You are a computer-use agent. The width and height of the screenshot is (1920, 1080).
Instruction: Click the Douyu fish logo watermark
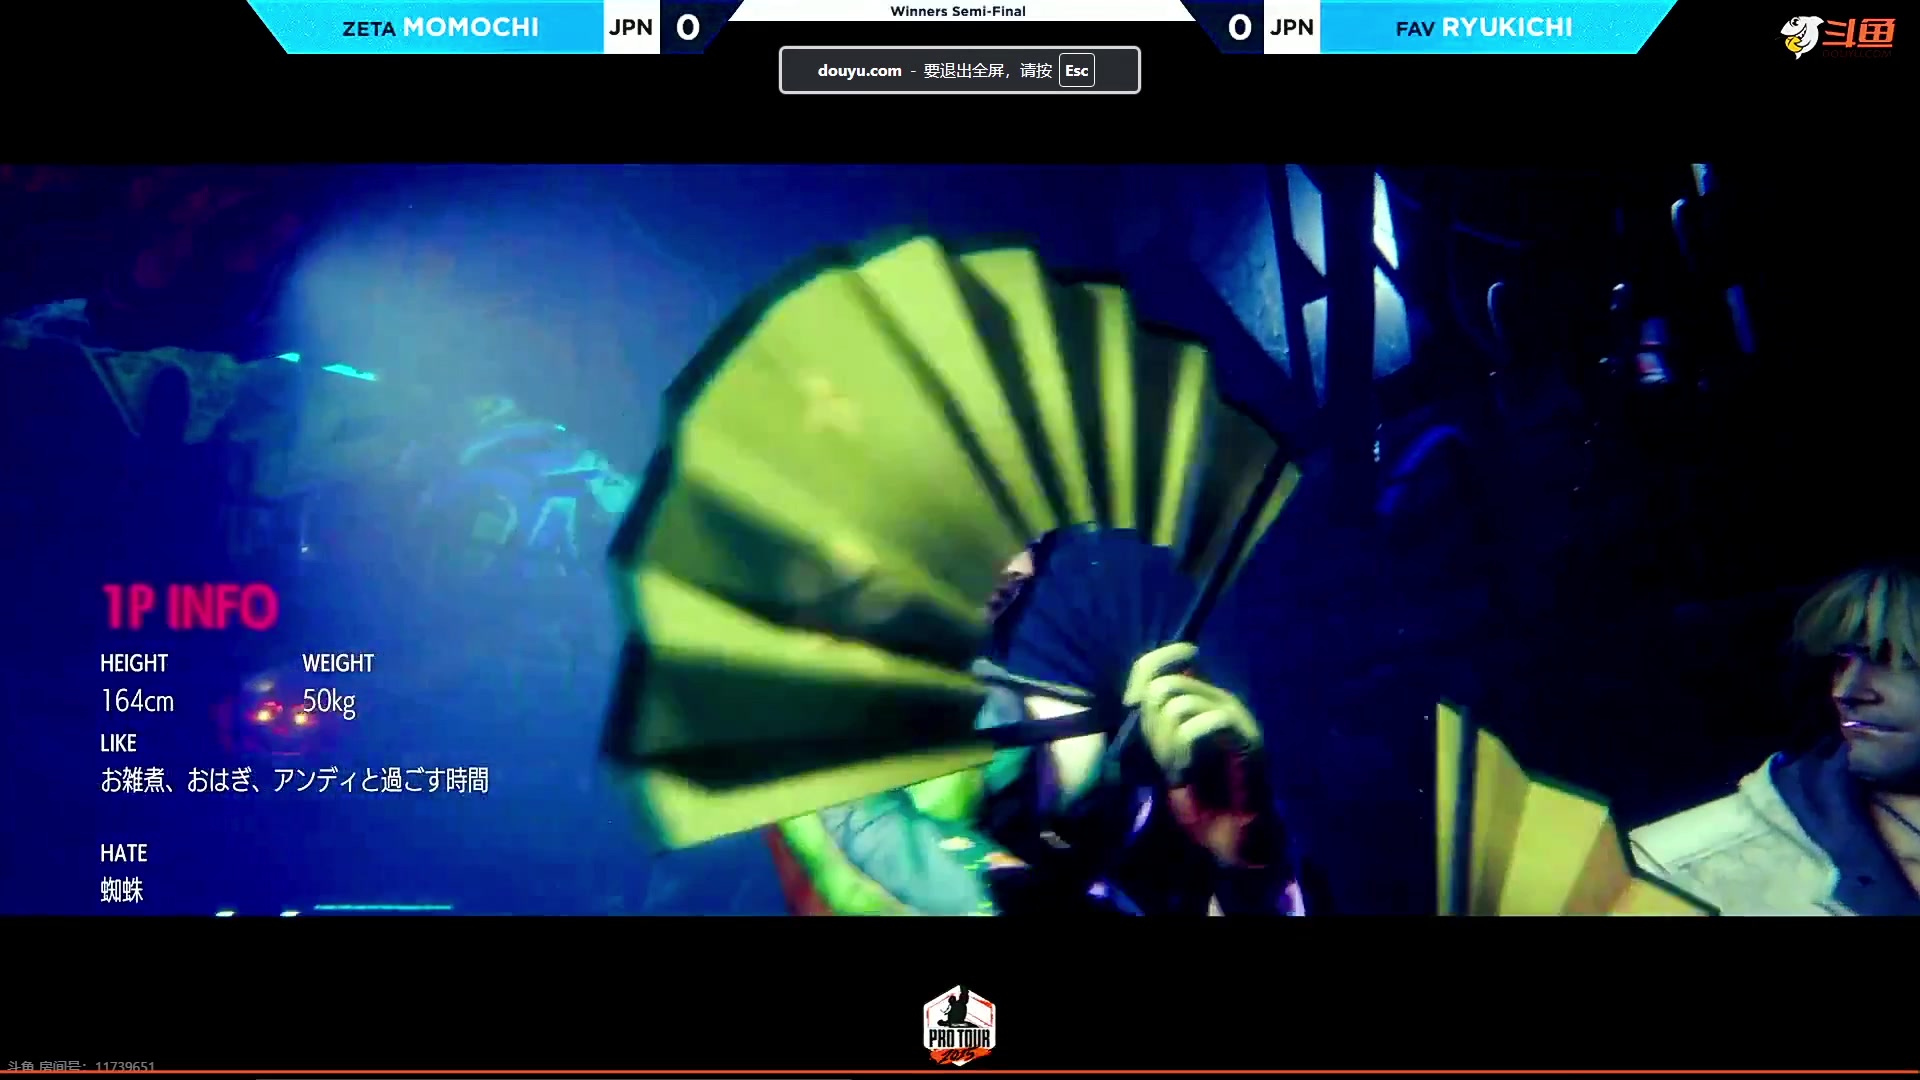click(1838, 36)
